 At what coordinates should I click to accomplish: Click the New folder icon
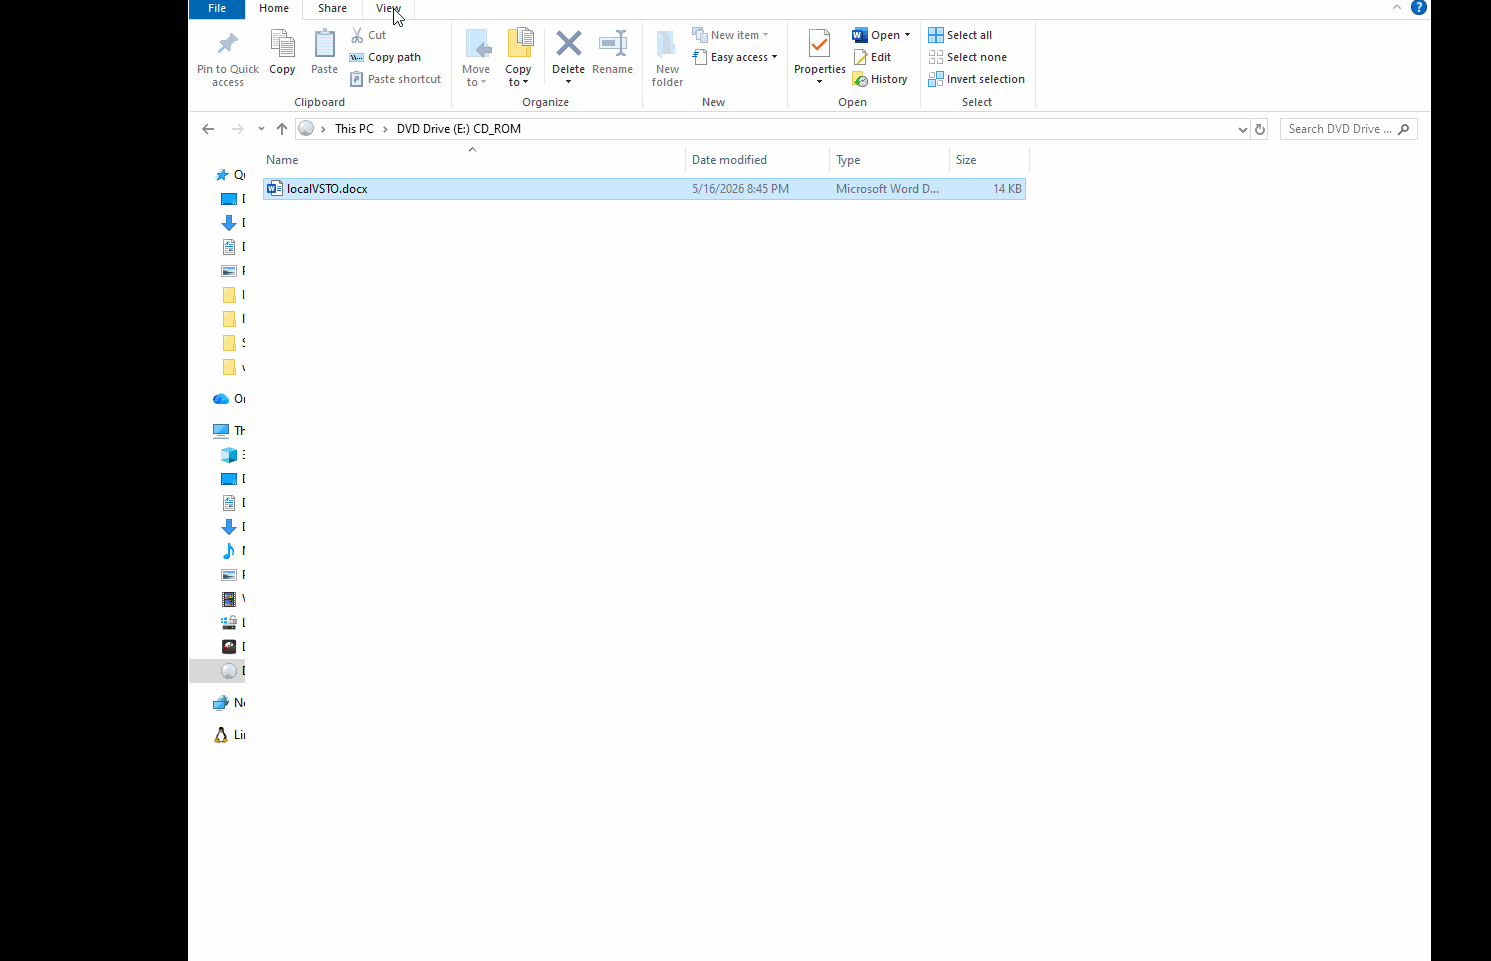[667, 45]
